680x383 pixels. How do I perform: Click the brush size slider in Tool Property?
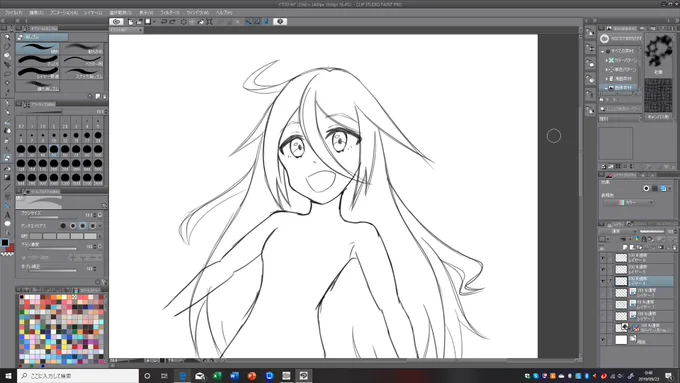pos(52,217)
